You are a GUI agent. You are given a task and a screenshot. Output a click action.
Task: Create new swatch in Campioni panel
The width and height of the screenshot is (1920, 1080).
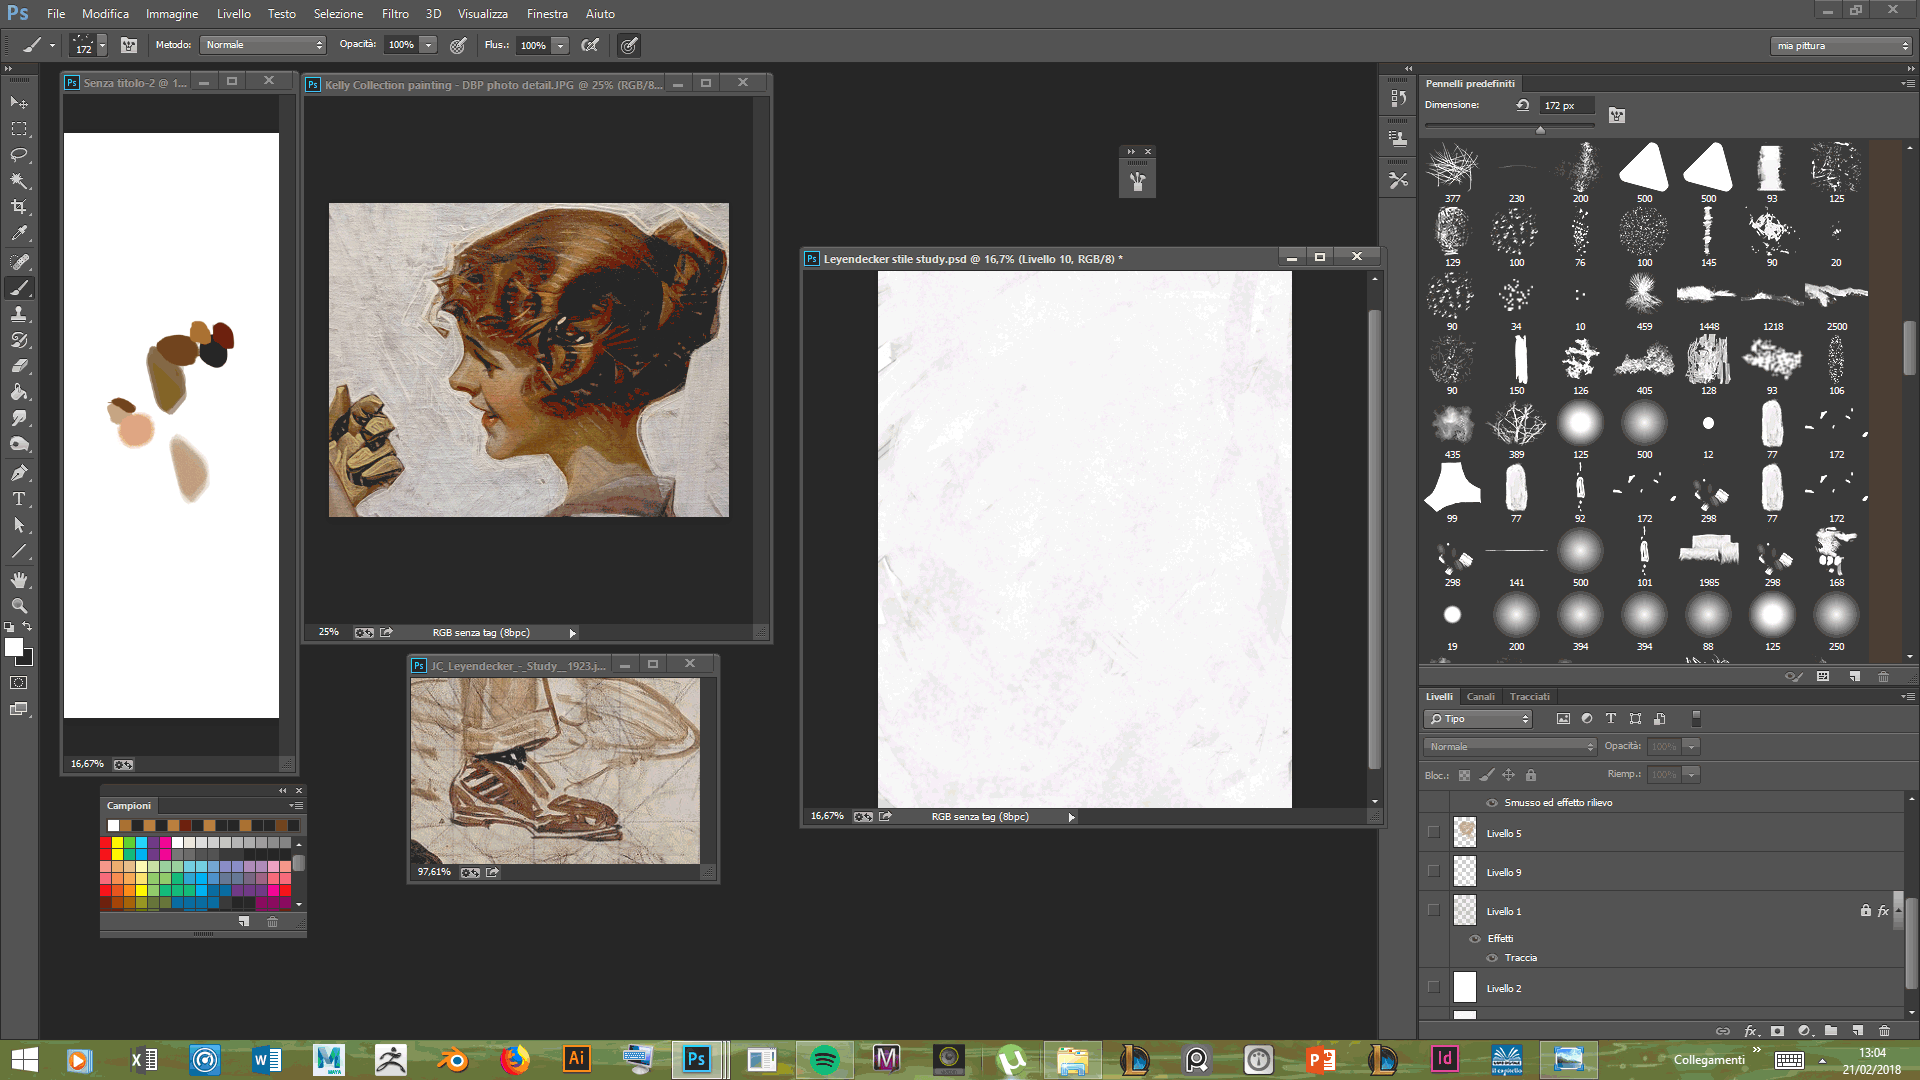(x=244, y=922)
